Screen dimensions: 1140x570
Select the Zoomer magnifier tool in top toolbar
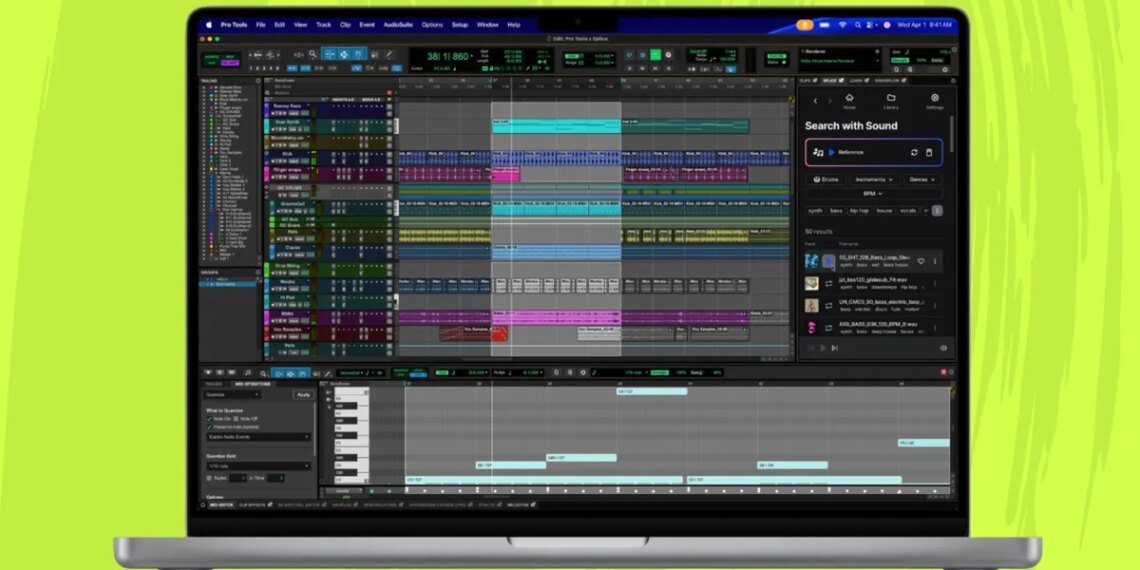click(x=313, y=54)
